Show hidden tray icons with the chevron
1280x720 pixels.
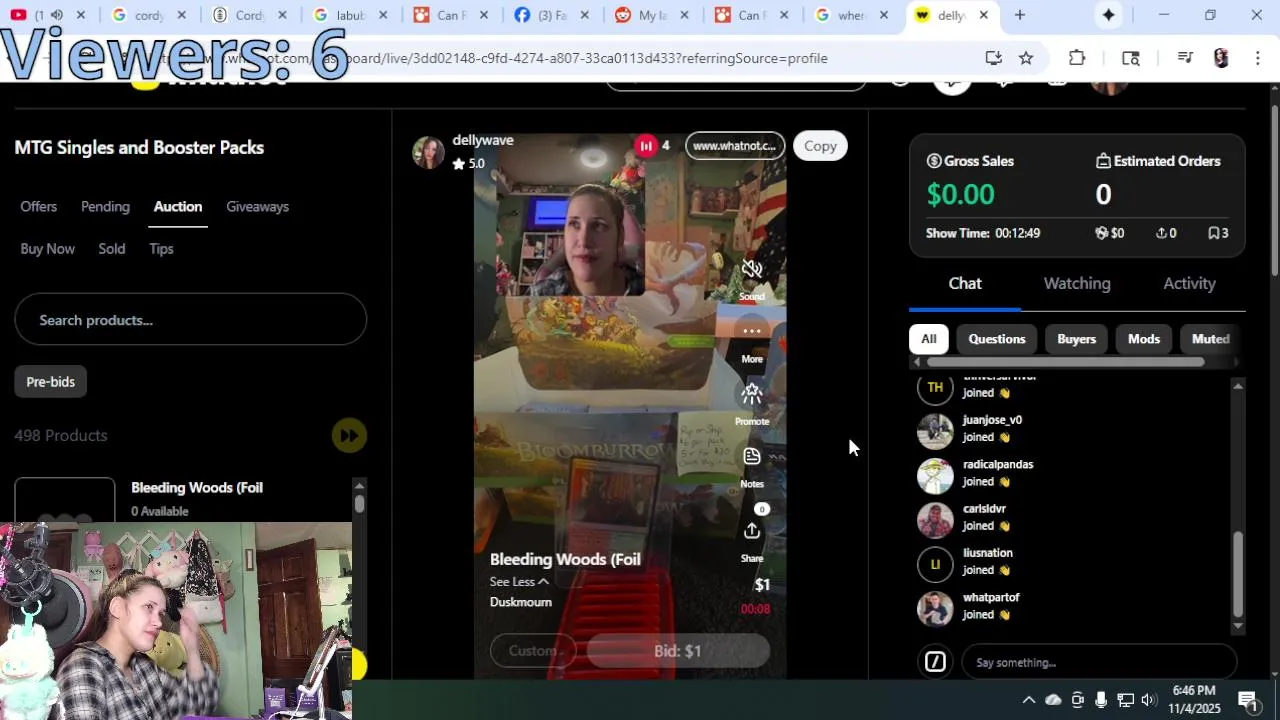tap(1028, 699)
